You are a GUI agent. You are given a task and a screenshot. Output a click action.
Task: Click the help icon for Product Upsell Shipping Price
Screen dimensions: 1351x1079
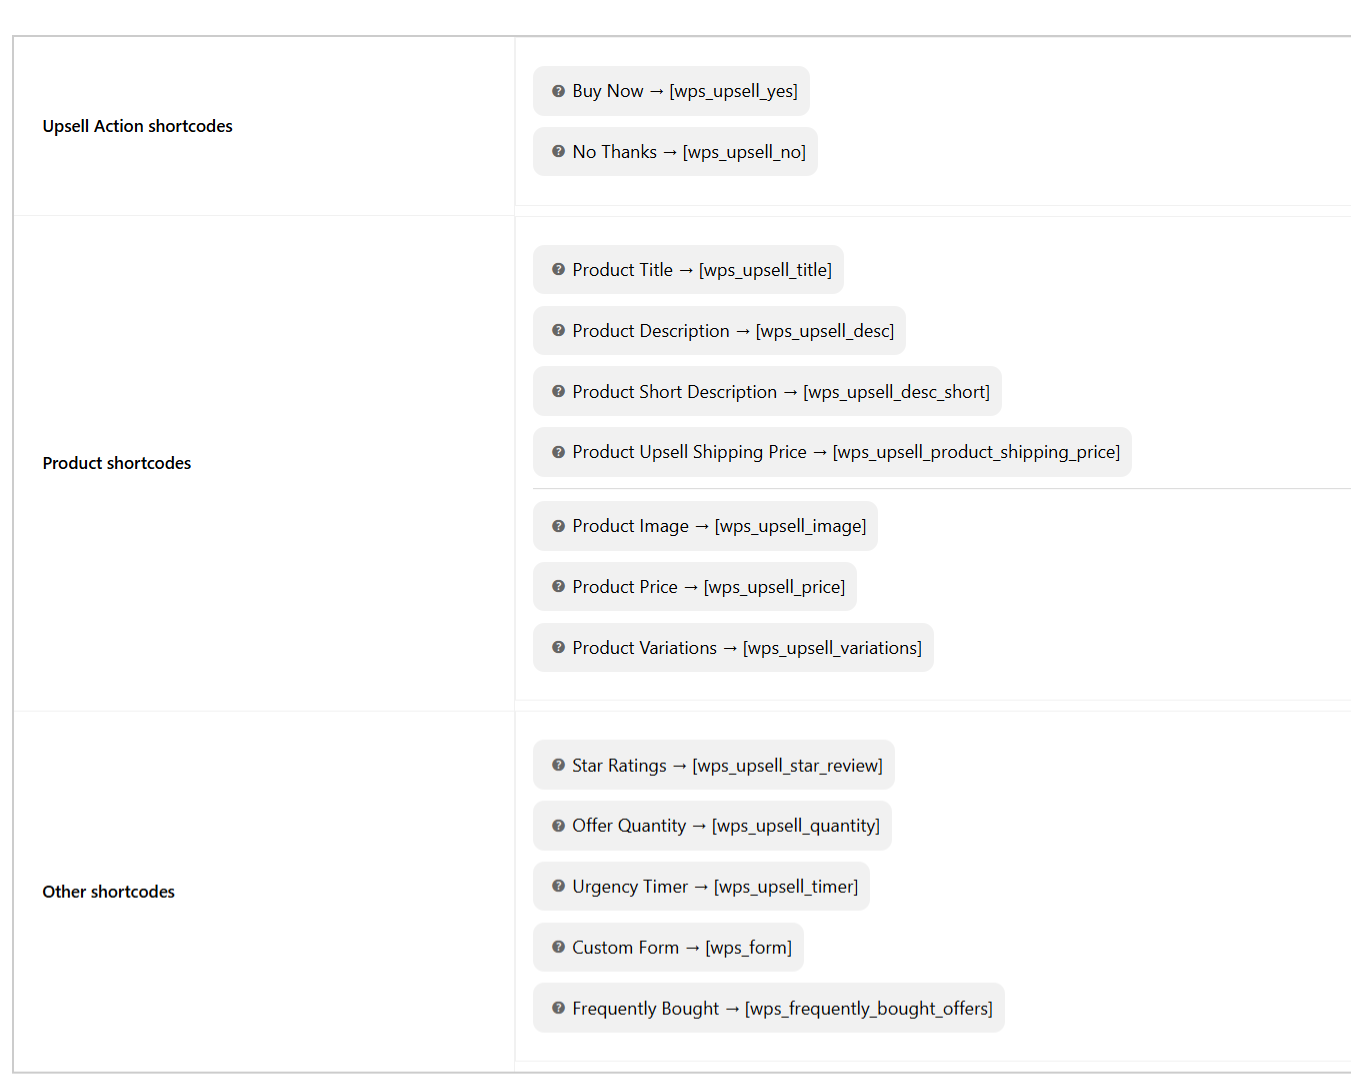(558, 452)
